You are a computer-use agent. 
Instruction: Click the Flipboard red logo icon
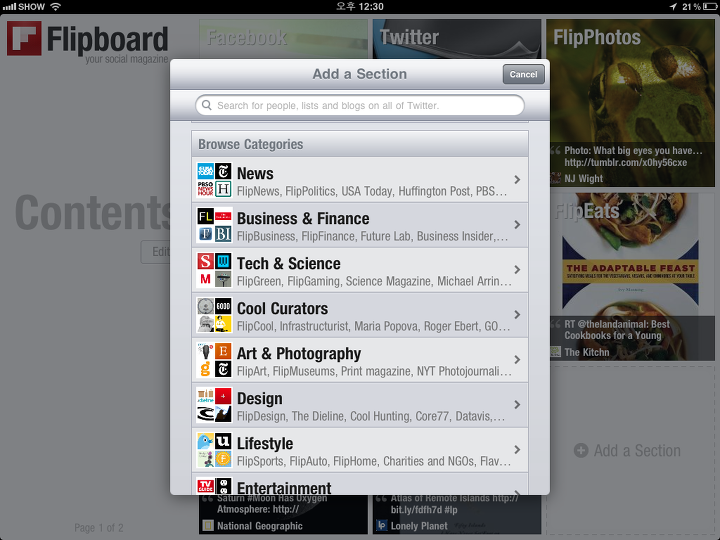[x=24, y=39]
